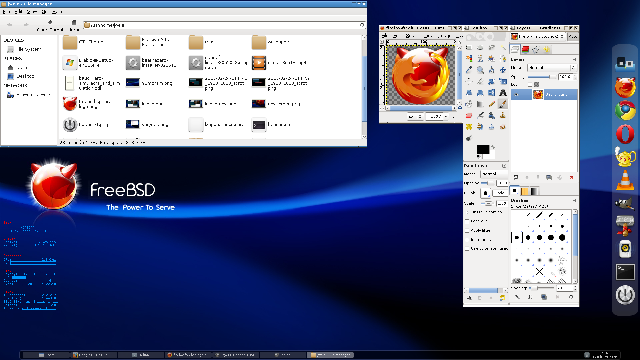The image size is (640, 360).
Task: Select the Heal bandage tool
Action: tap(469, 127)
